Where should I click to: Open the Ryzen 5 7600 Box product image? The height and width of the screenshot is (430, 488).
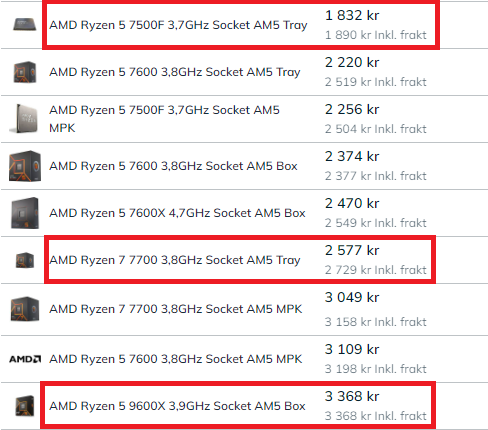coord(25,166)
